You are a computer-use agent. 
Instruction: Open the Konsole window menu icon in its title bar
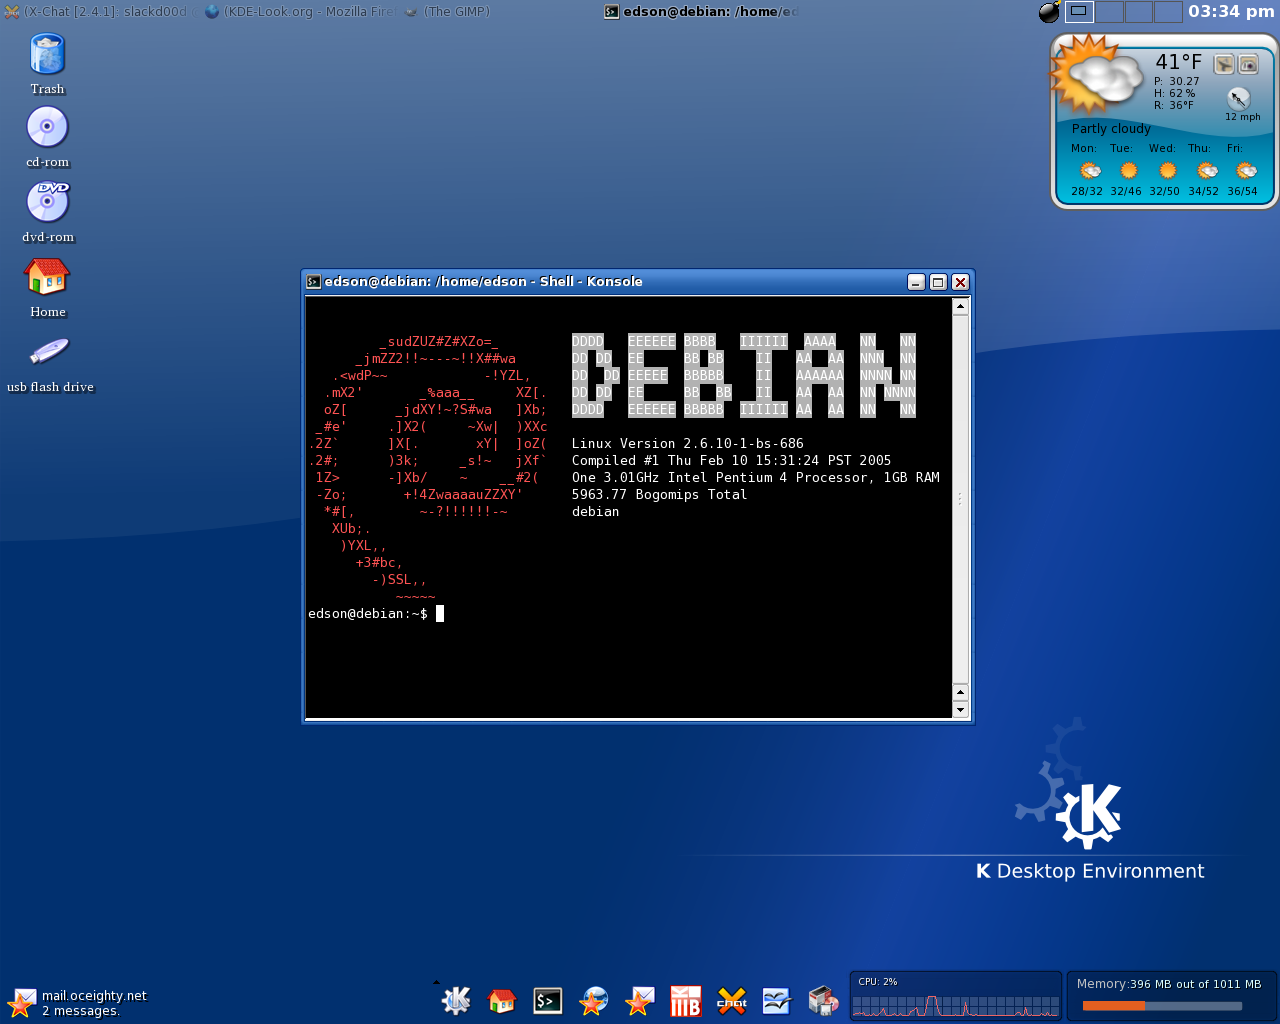click(x=313, y=282)
